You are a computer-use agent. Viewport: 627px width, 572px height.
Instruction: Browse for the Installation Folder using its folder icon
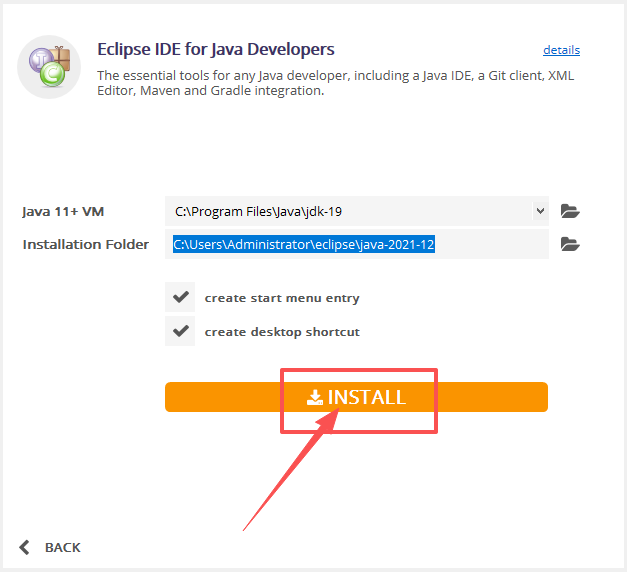(570, 244)
